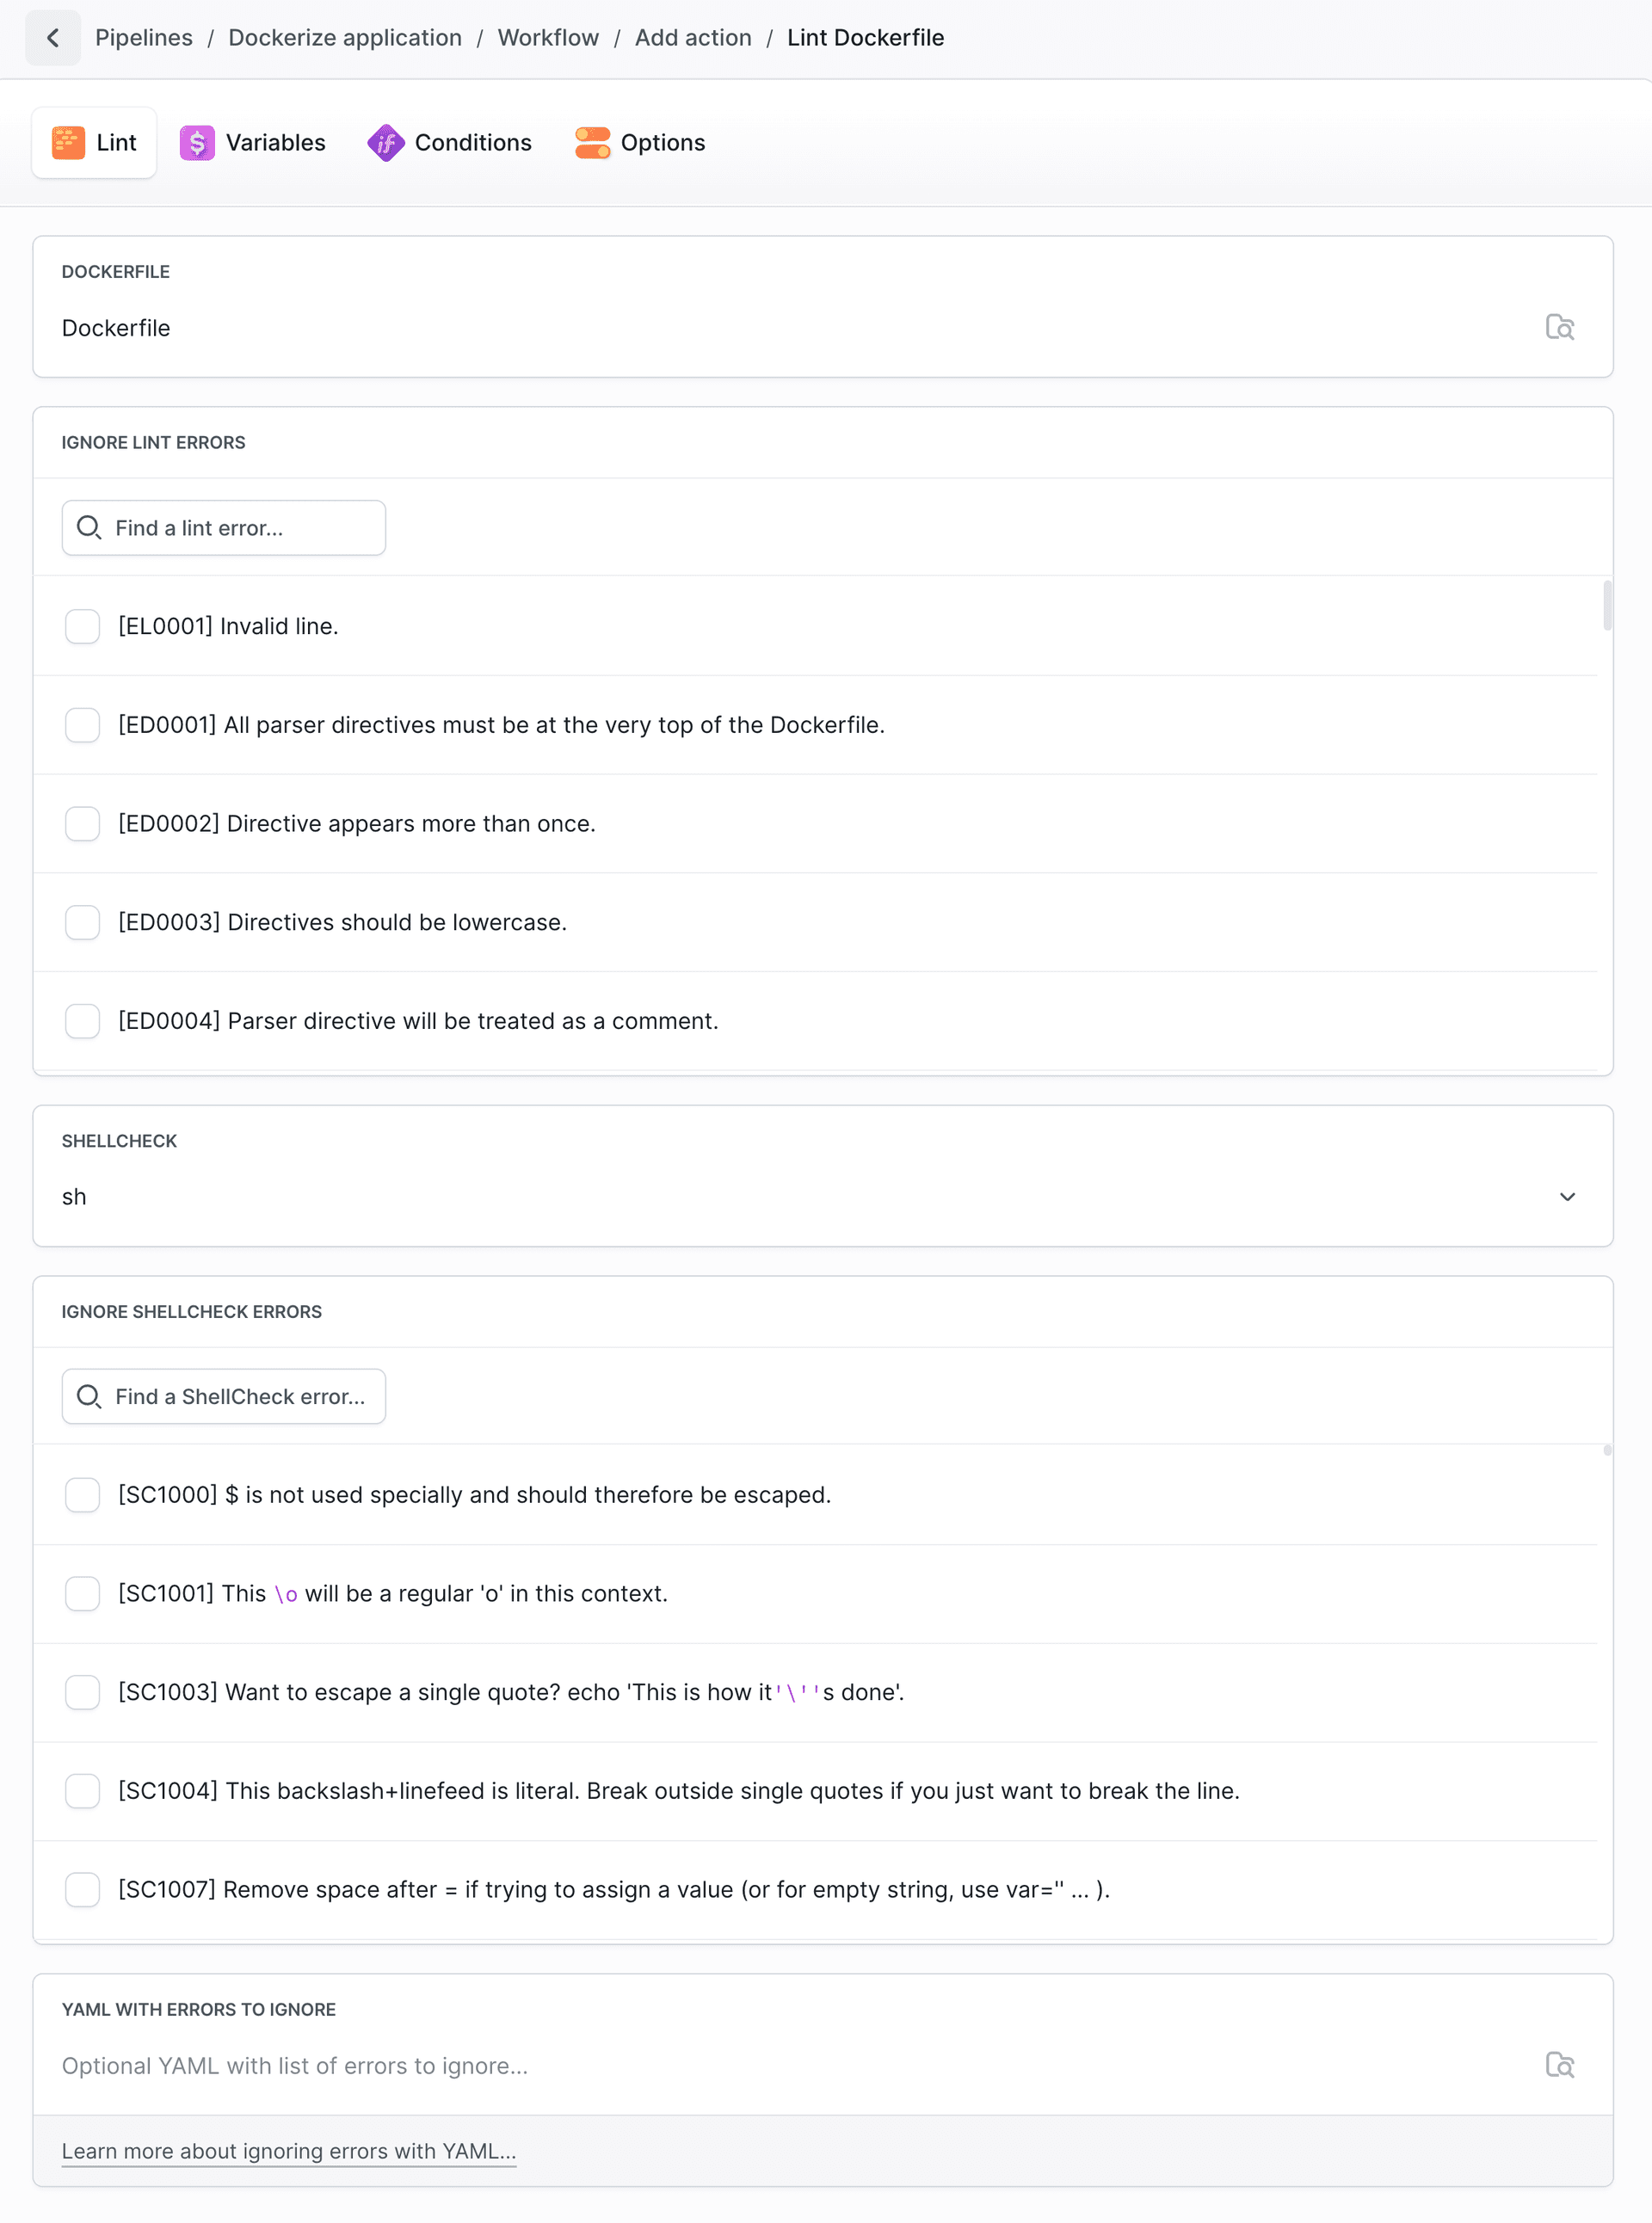Open the Add action breadcrumb
The image size is (1652, 2223).
(x=692, y=37)
